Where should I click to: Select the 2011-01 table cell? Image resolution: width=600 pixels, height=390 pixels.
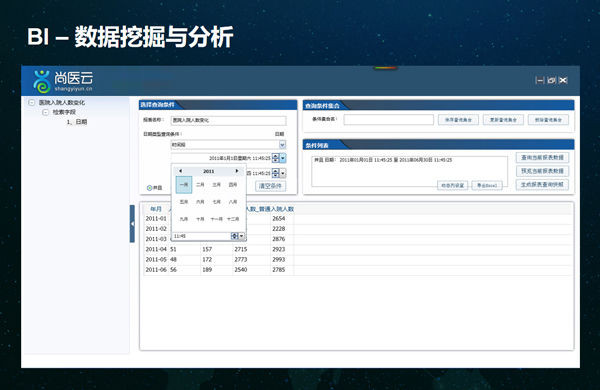coord(156,219)
